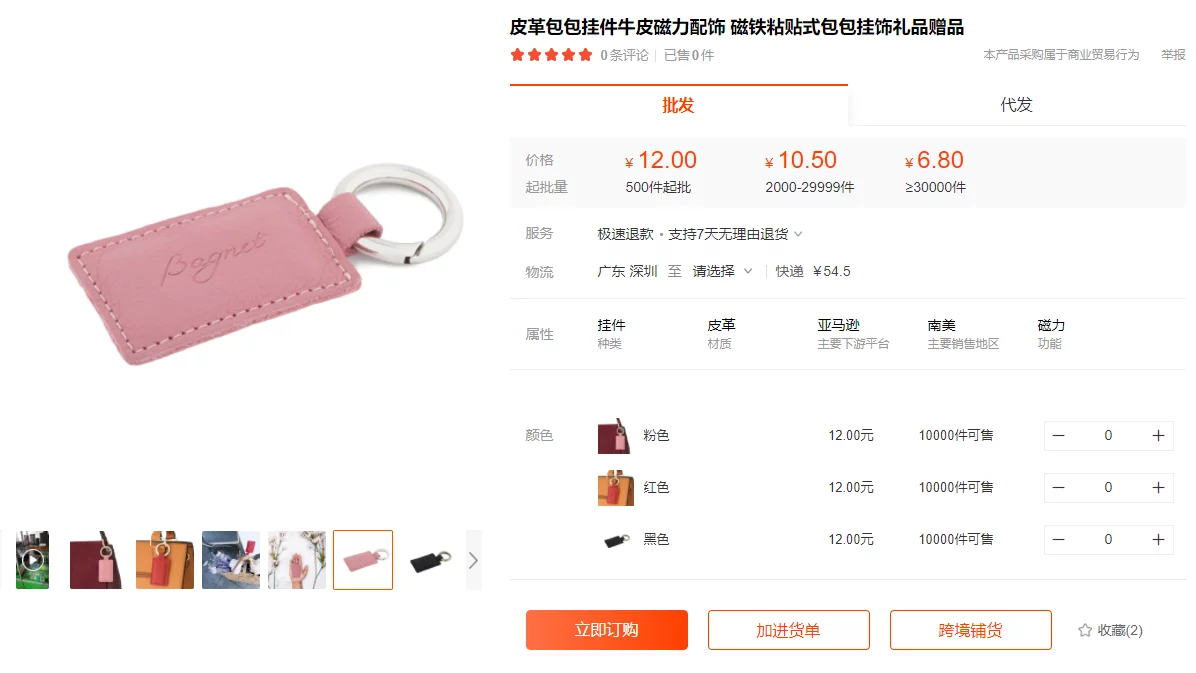The image size is (1196, 673).
Task: Select the 红色 color swatch image
Action: coord(615,488)
